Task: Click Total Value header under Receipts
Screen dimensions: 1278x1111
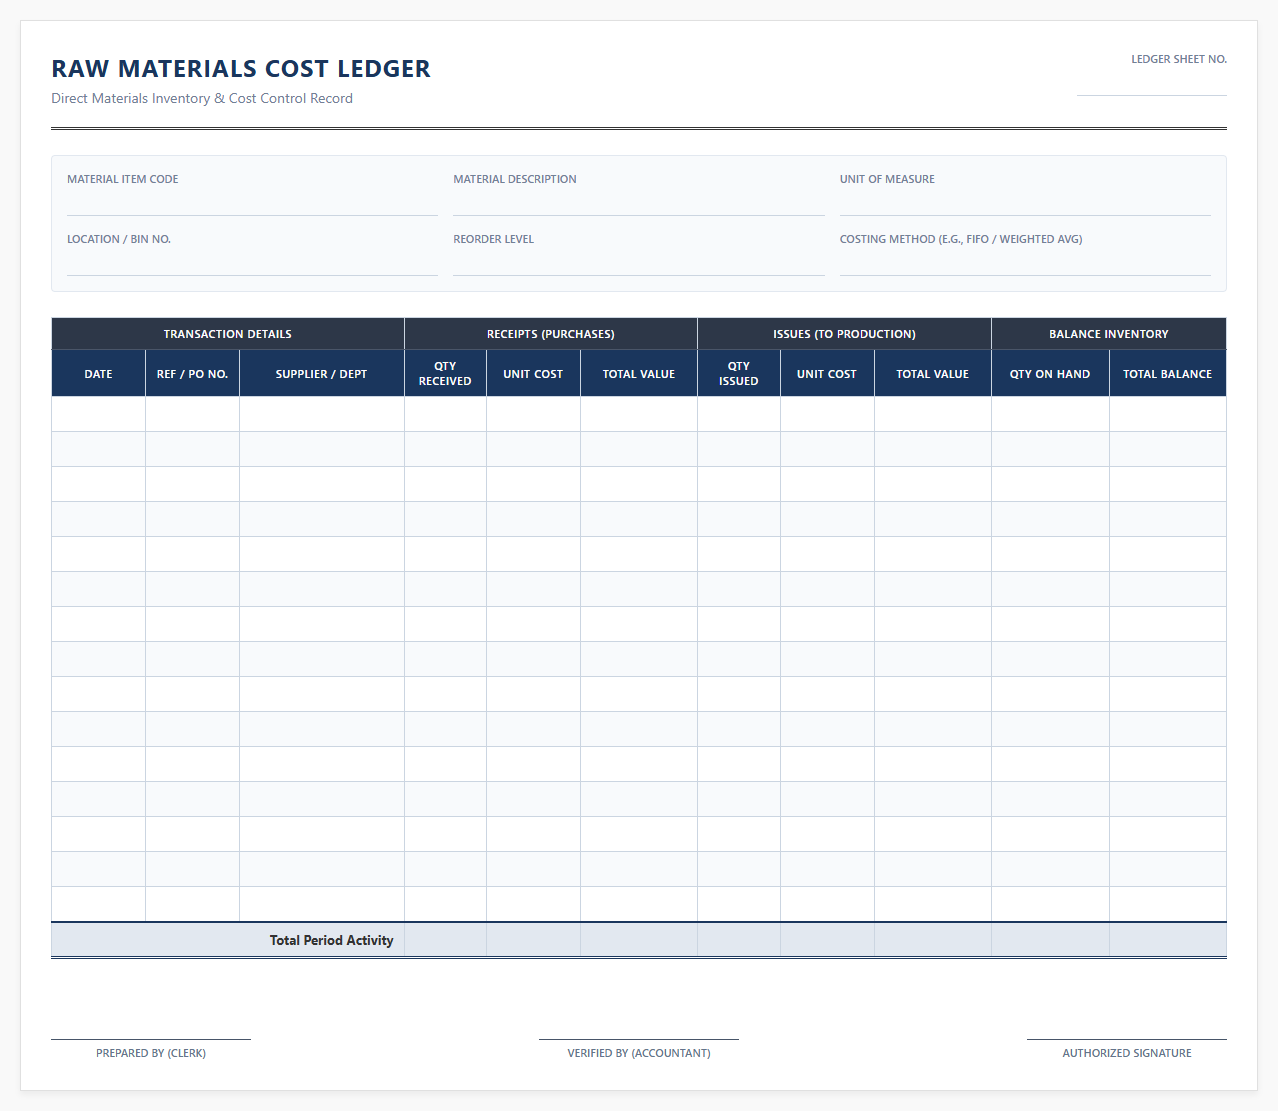Action: pos(639,374)
